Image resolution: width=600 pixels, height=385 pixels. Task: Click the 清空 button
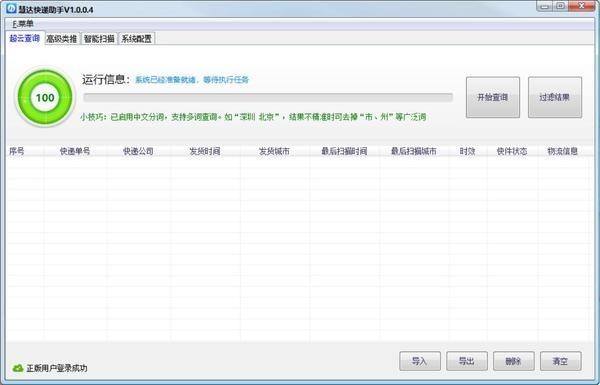(561, 361)
